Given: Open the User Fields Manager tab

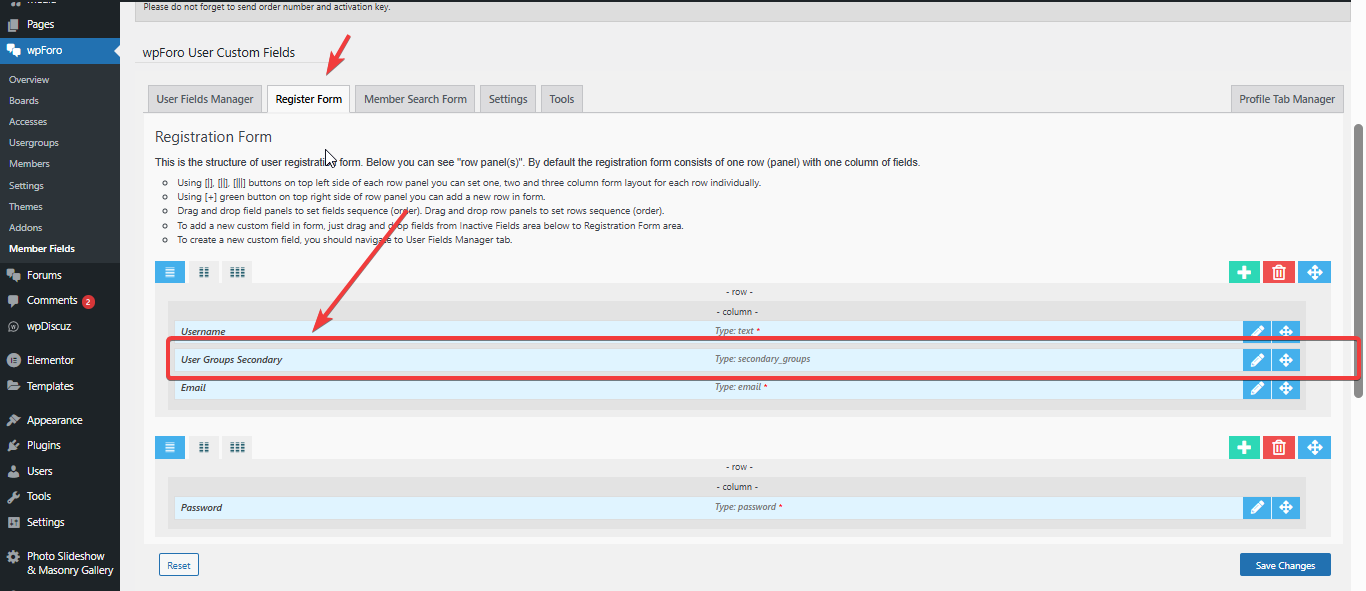Looking at the screenshot, I should click(205, 99).
